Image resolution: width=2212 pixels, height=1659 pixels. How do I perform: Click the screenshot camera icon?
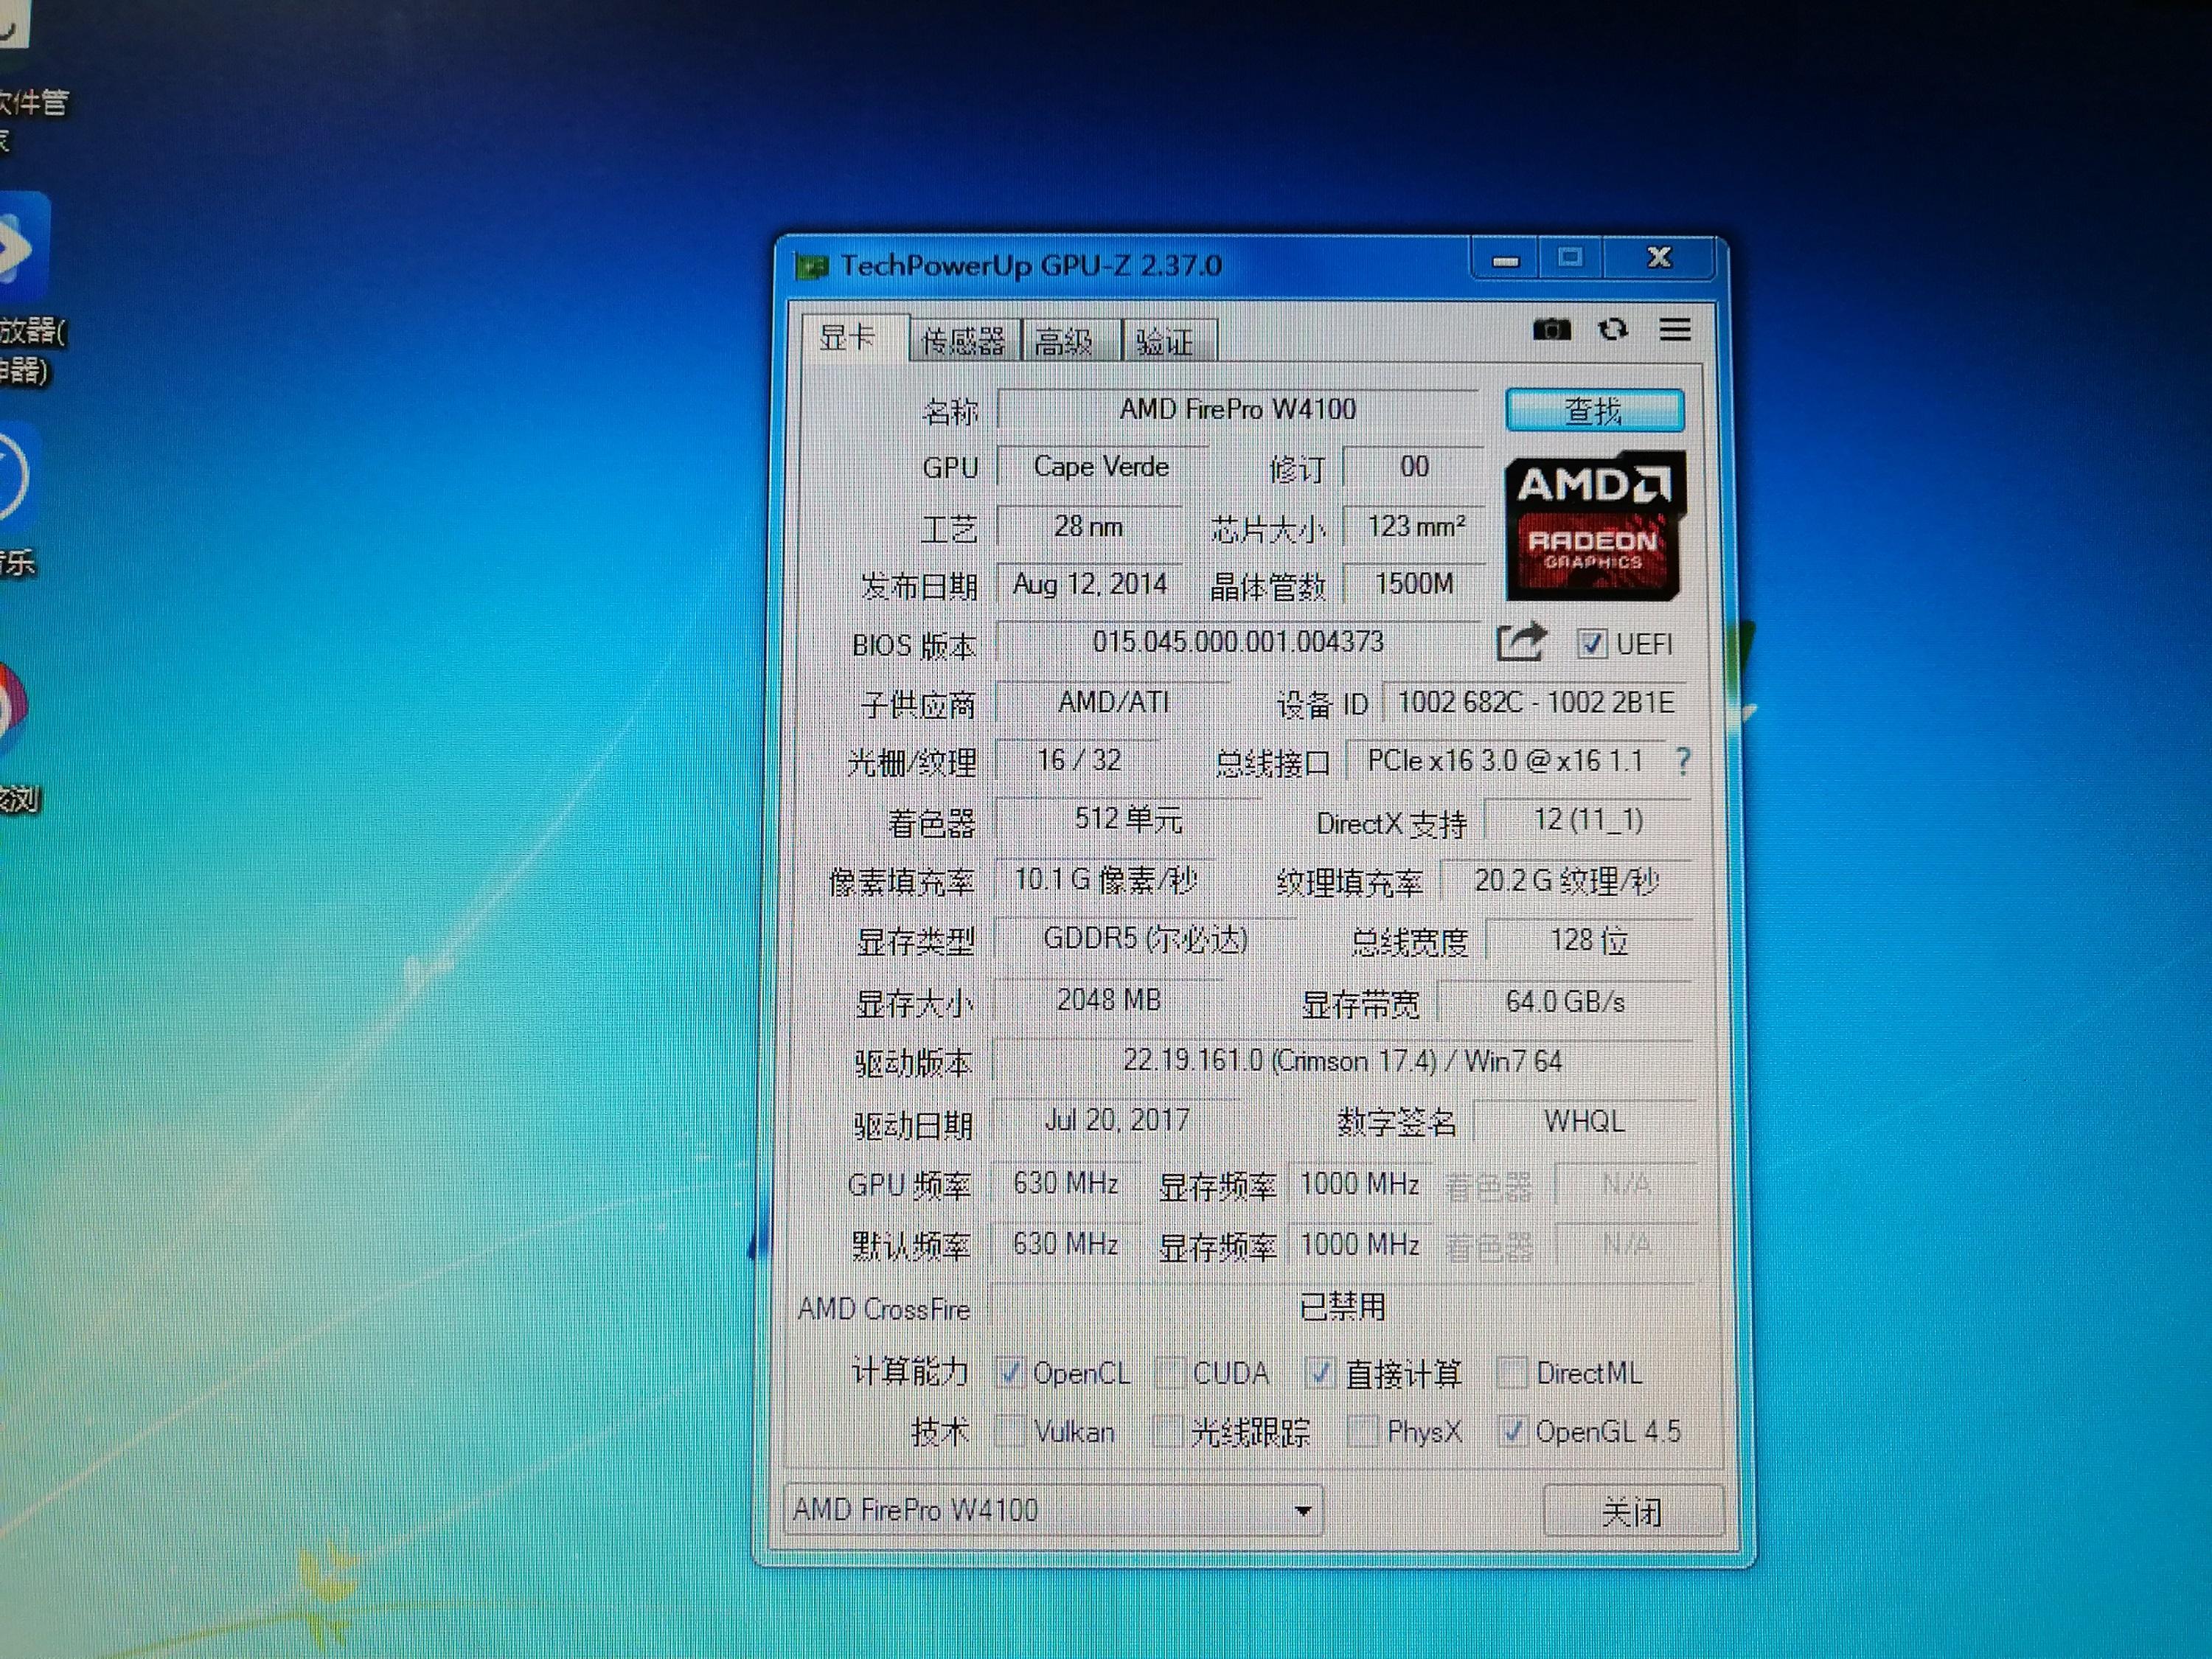(1551, 329)
